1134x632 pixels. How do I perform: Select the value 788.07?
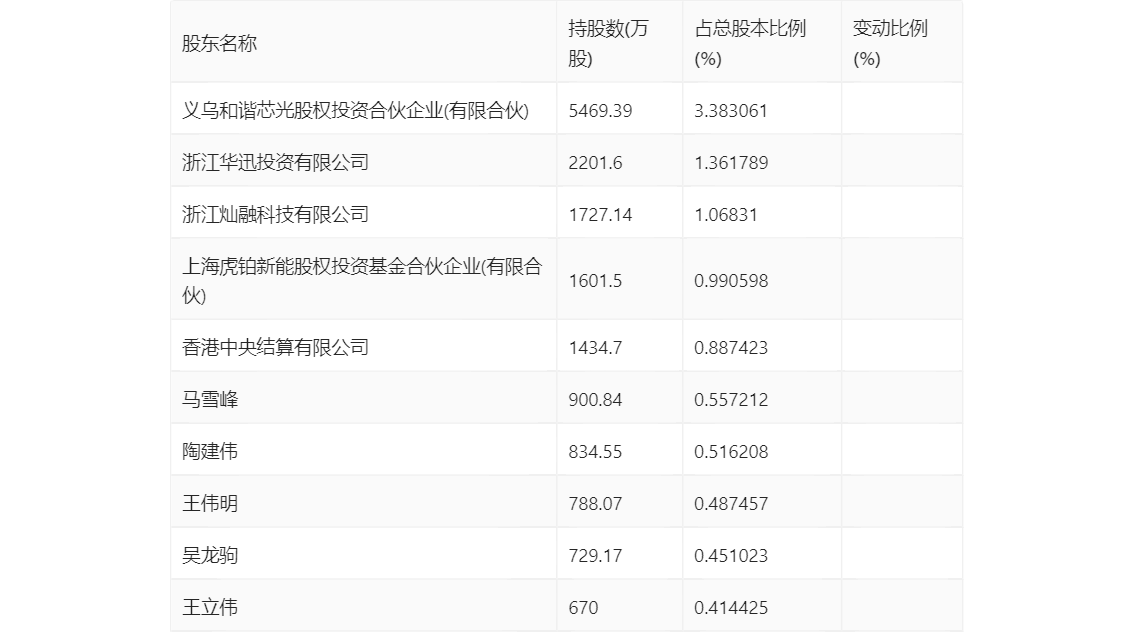[x=595, y=504]
